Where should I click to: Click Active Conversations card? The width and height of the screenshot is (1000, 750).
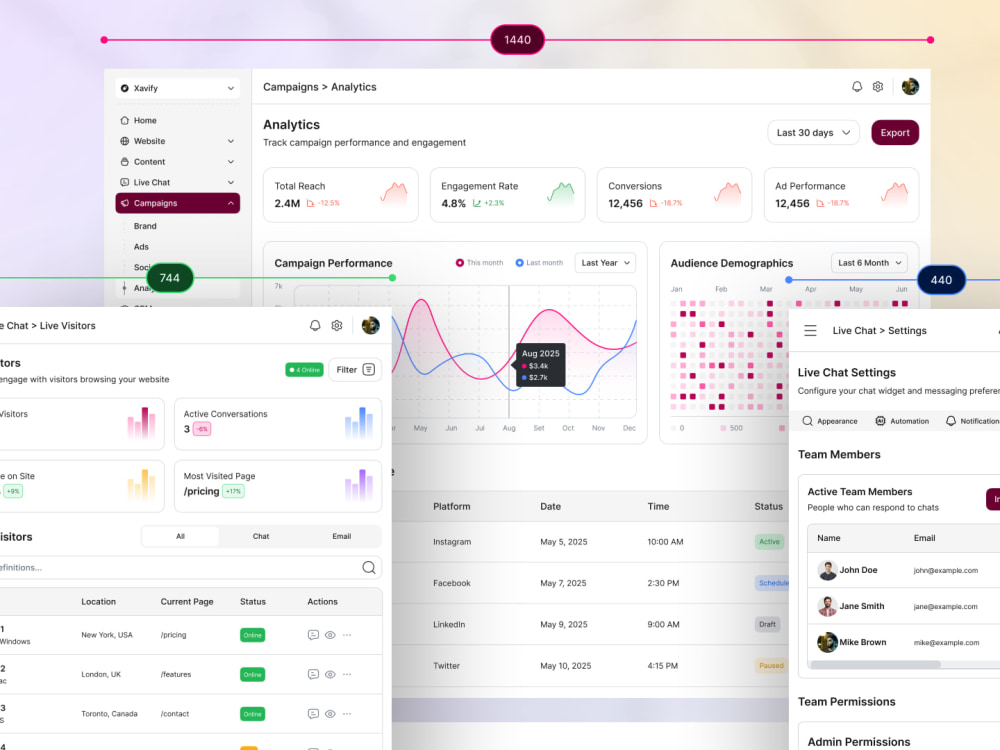coord(278,424)
